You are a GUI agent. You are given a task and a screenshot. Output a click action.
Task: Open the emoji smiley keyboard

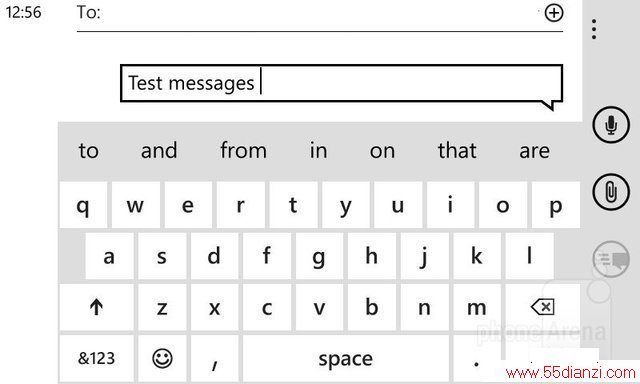click(162, 359)
